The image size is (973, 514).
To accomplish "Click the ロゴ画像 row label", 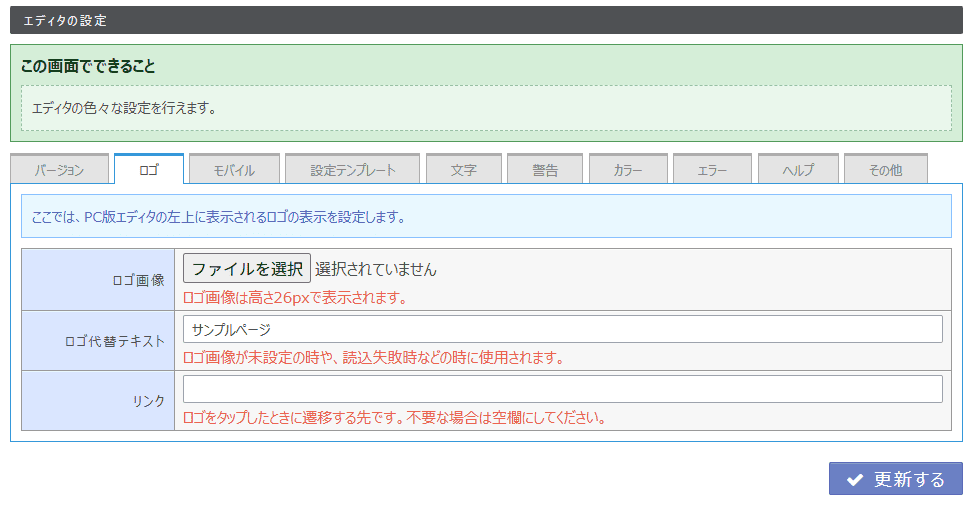I will [x=138, y=280].
